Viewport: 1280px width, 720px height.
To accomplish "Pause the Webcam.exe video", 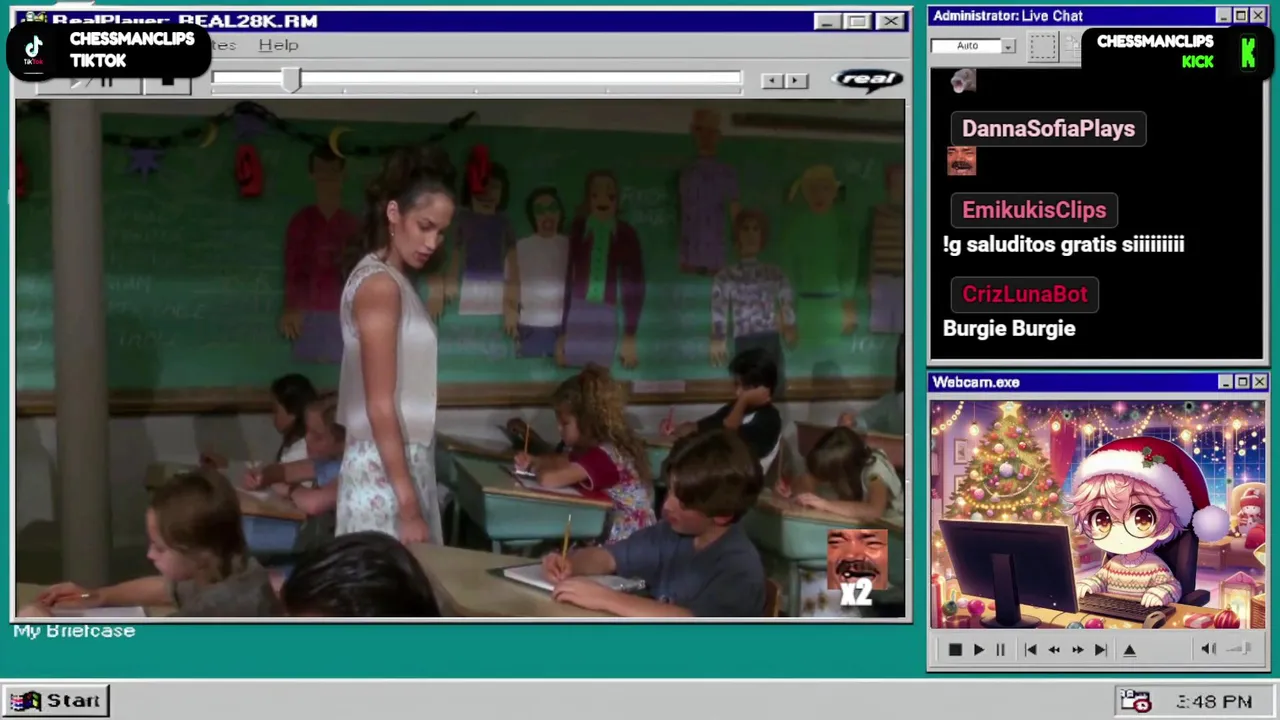I will tap(1000, 650).
